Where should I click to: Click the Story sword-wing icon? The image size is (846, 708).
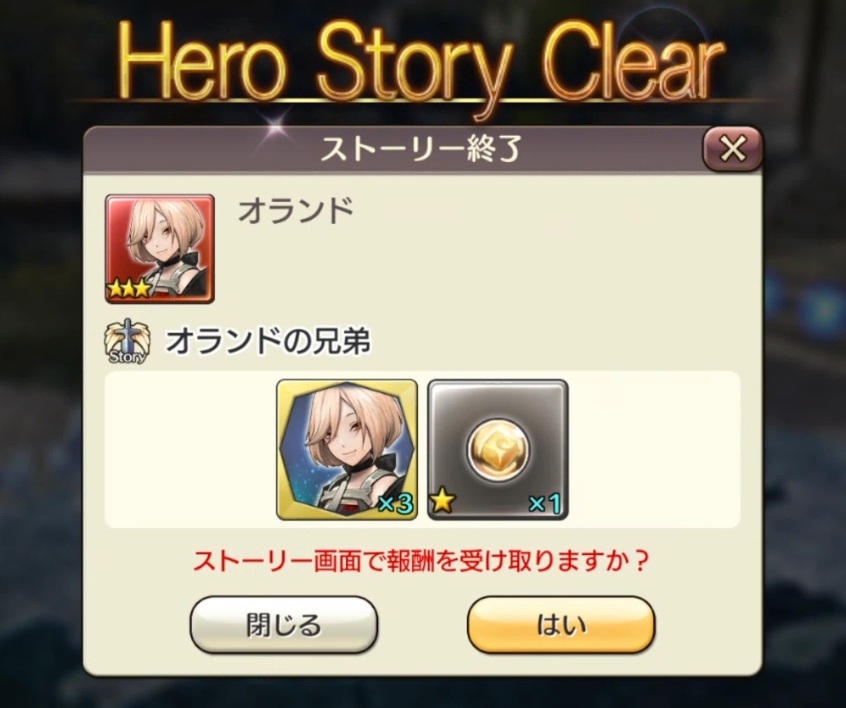tap(126, 341)
